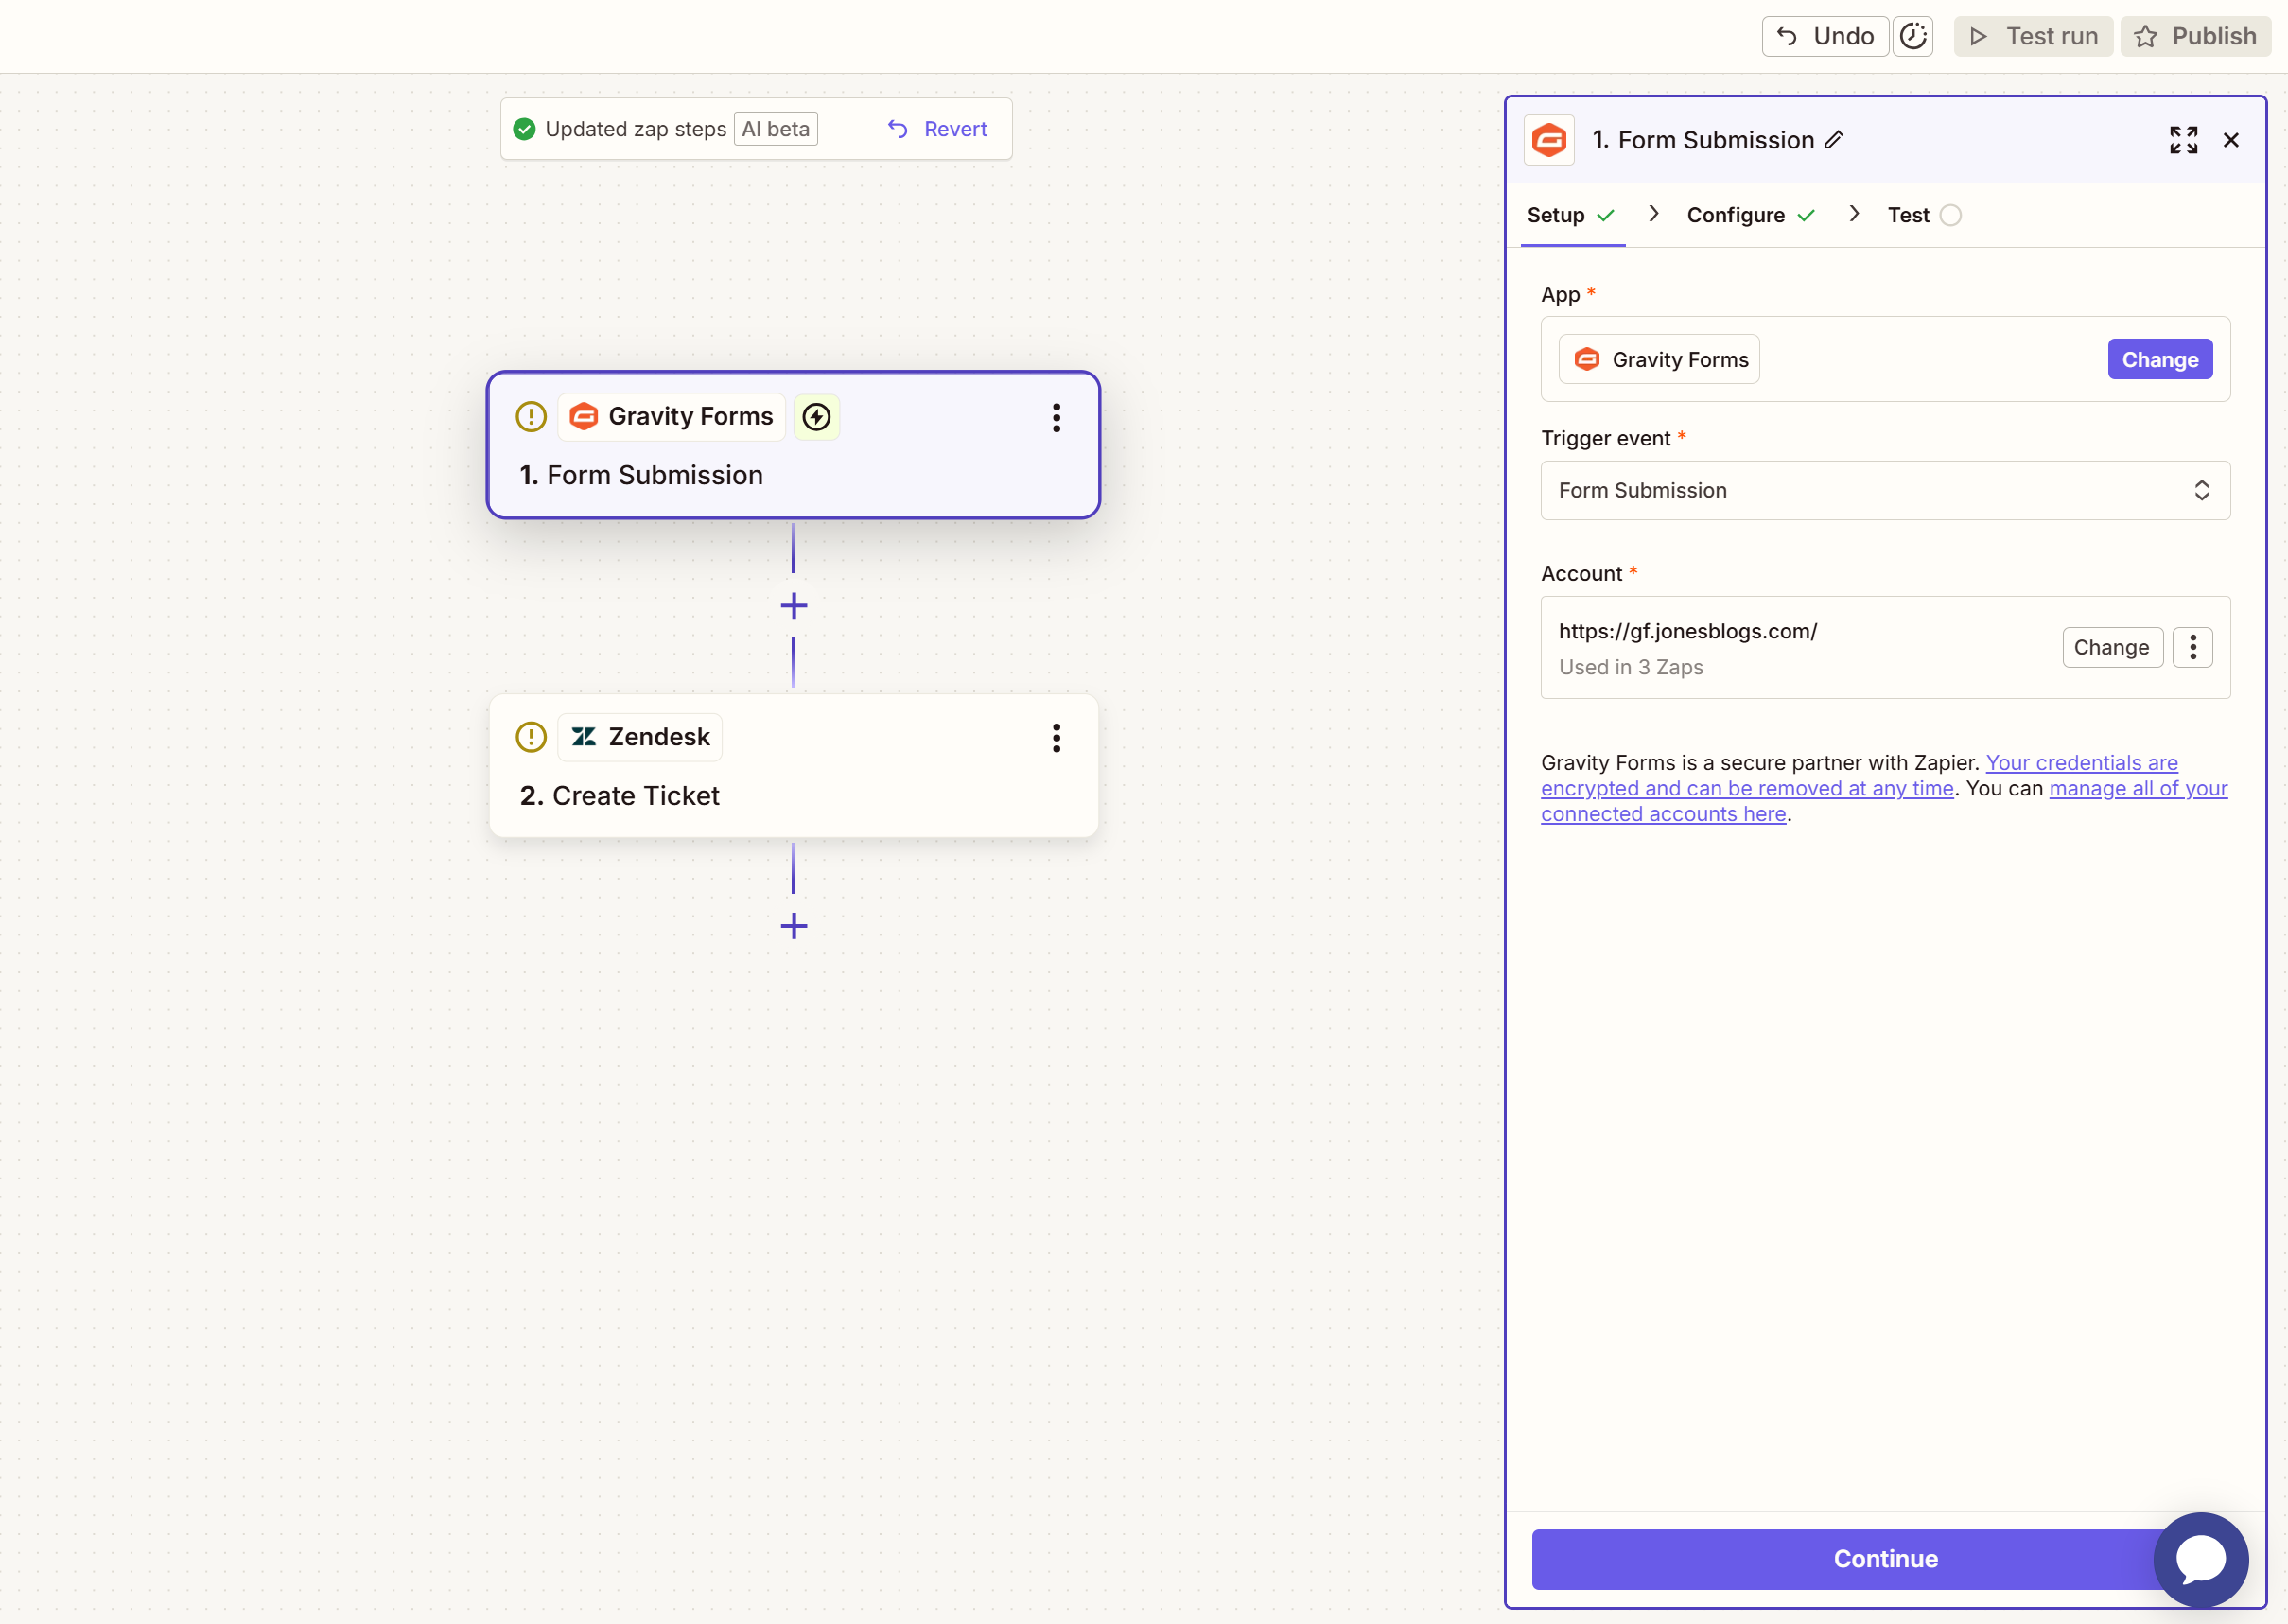2288x1624 pixels.
Task: Expand the step editor panel to fullscreen
Action: point(2183,140)
